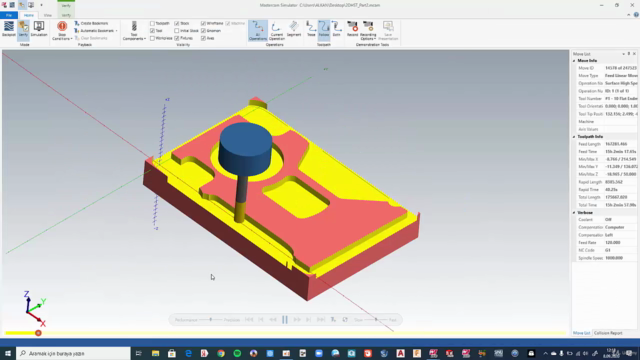Viewport: 640px width, 360px height.
Task: Click Simulation icon in quick access toolbar
Action: click(x=31, y=5)
